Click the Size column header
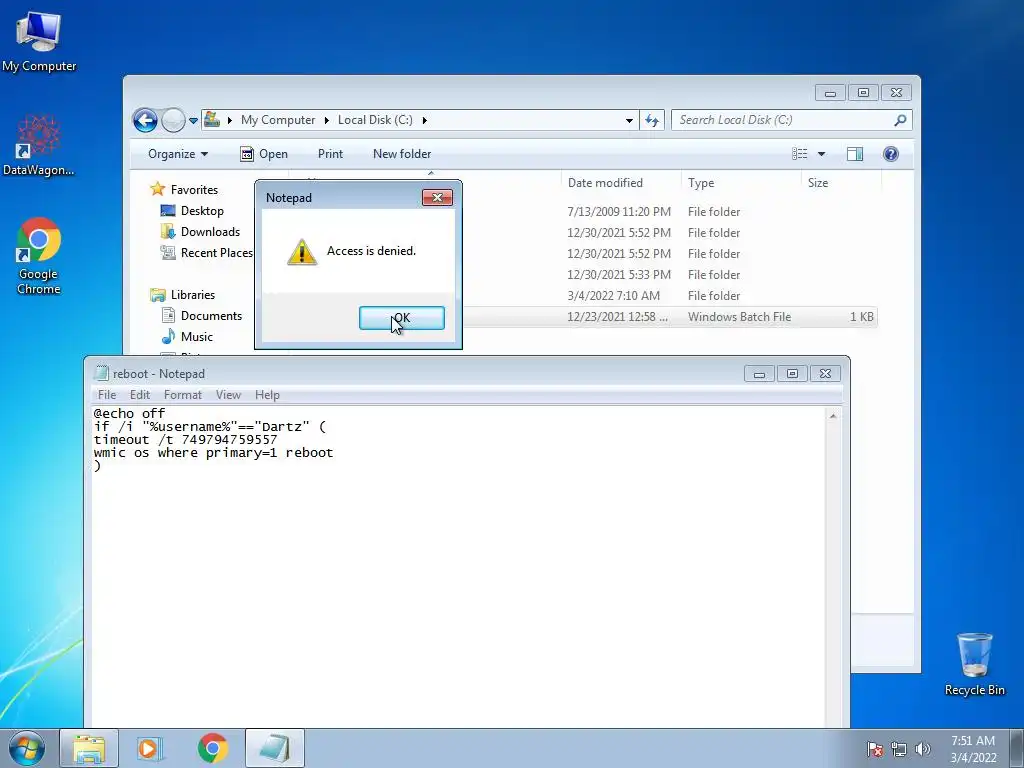The width and height of the screenshot is (1024, 768). [841, 183]
